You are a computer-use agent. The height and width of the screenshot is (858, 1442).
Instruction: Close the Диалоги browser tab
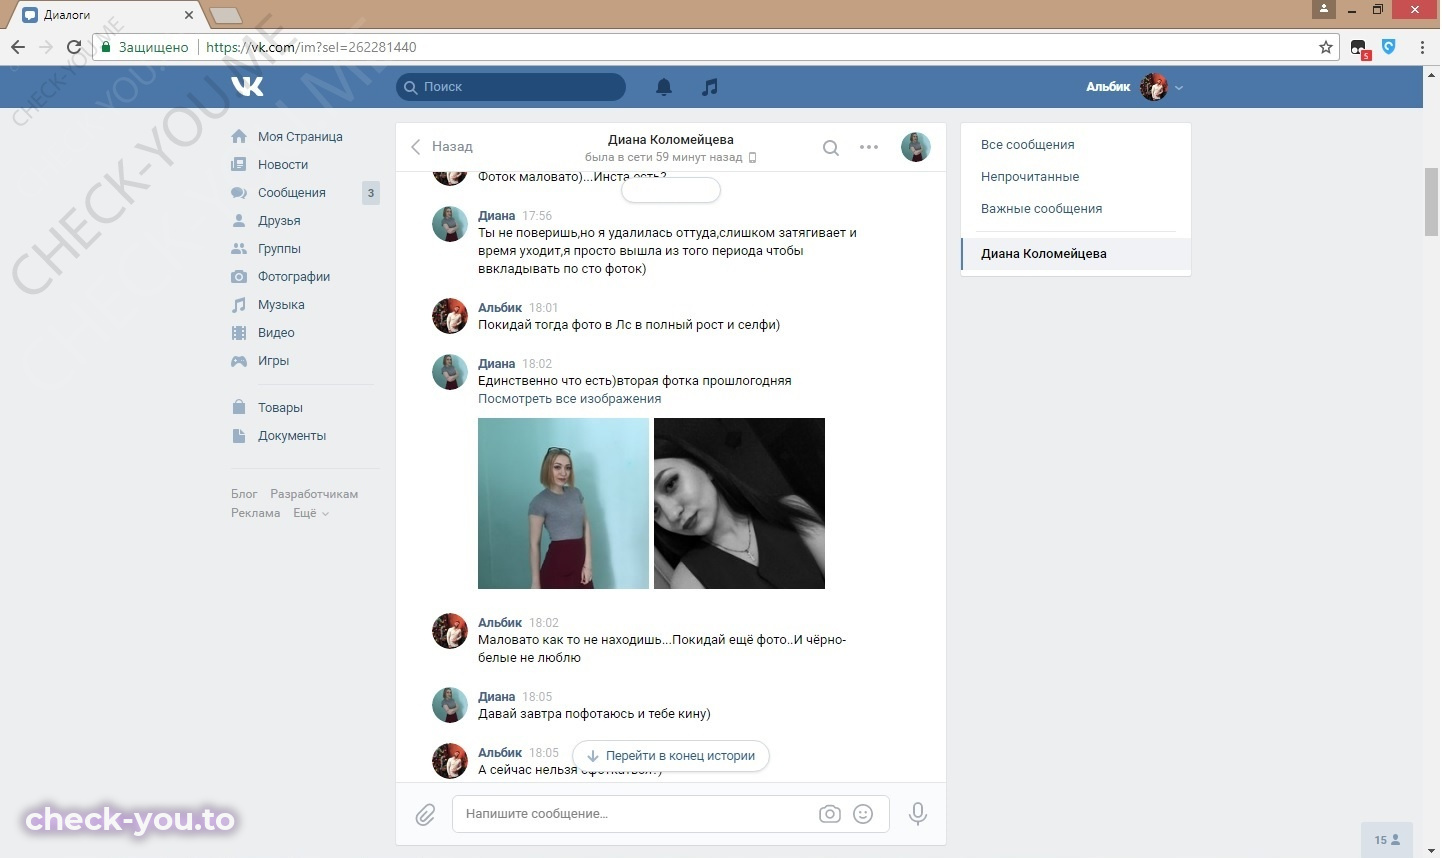[188, 15]
